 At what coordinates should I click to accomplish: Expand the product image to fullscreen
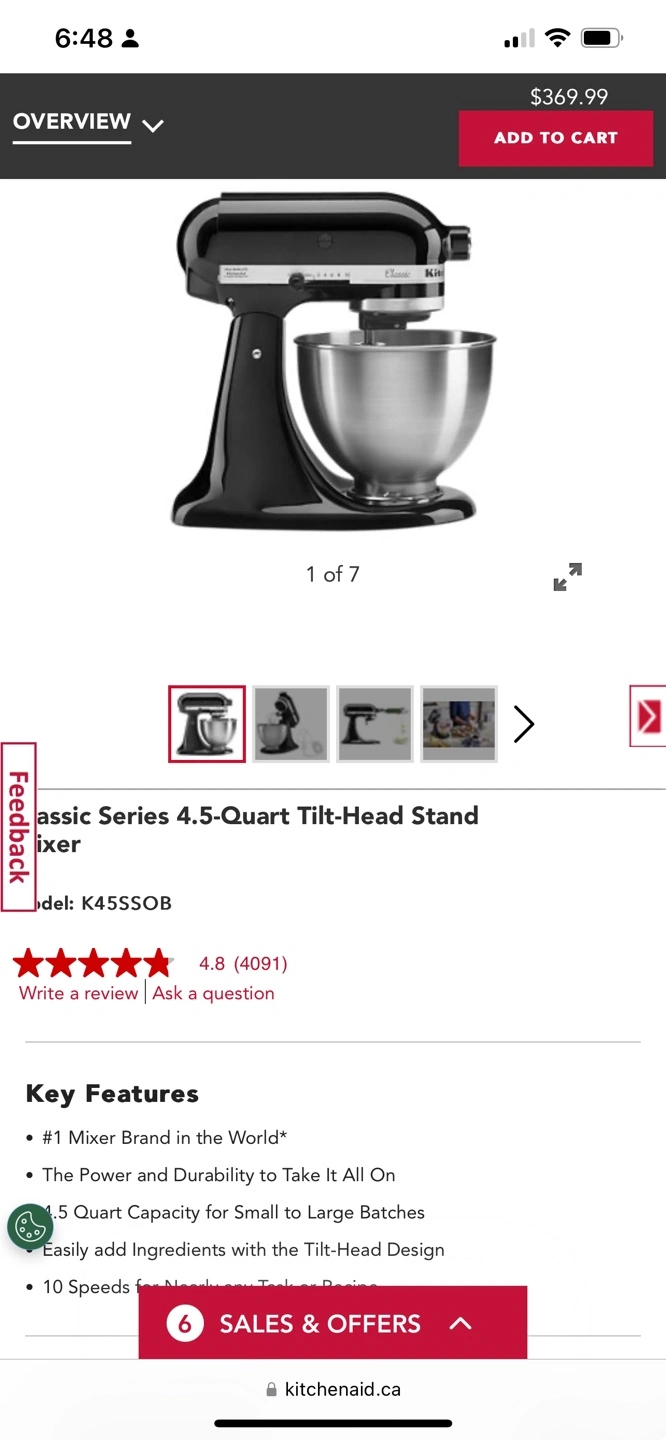point(567,577)
